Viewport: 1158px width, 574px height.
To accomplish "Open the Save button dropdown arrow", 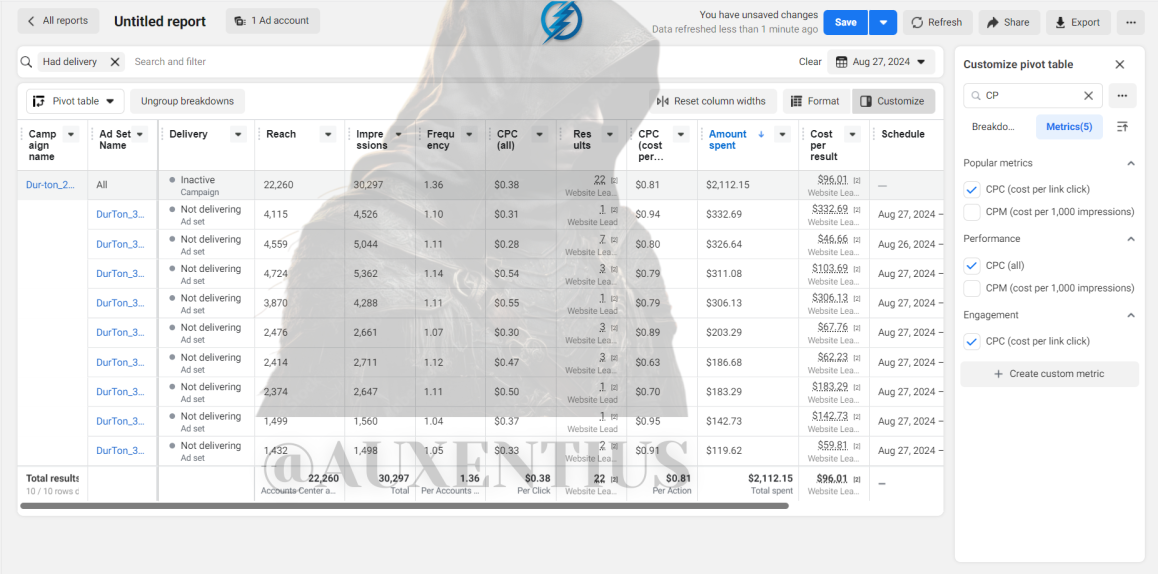I will [883, 22].
